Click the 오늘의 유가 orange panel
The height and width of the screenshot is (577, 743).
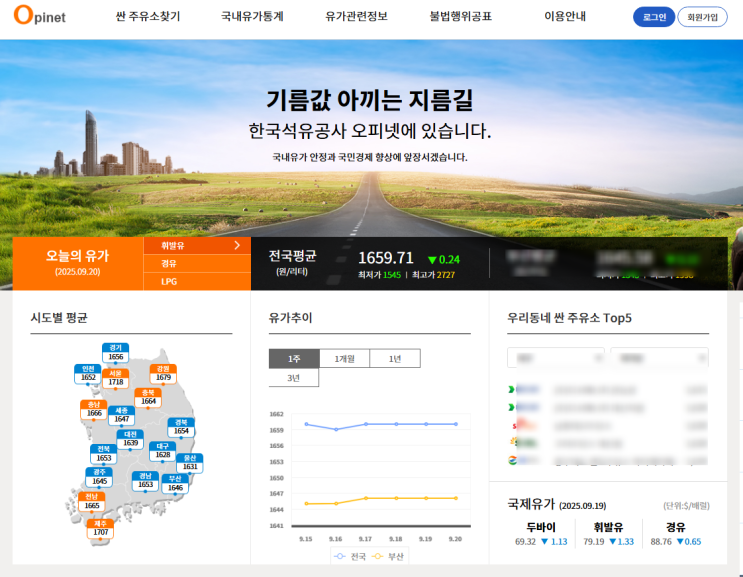[x=78, y=263]
